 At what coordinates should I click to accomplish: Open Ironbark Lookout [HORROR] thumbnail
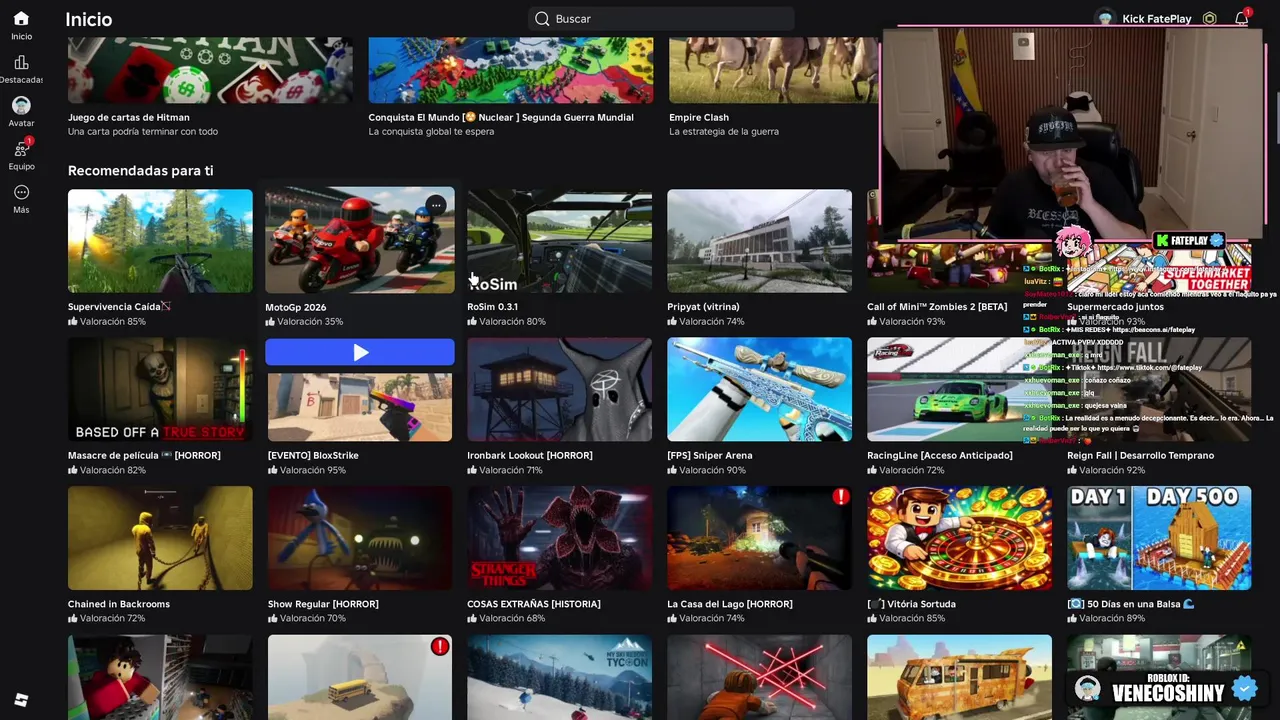[x=559, y=389]
